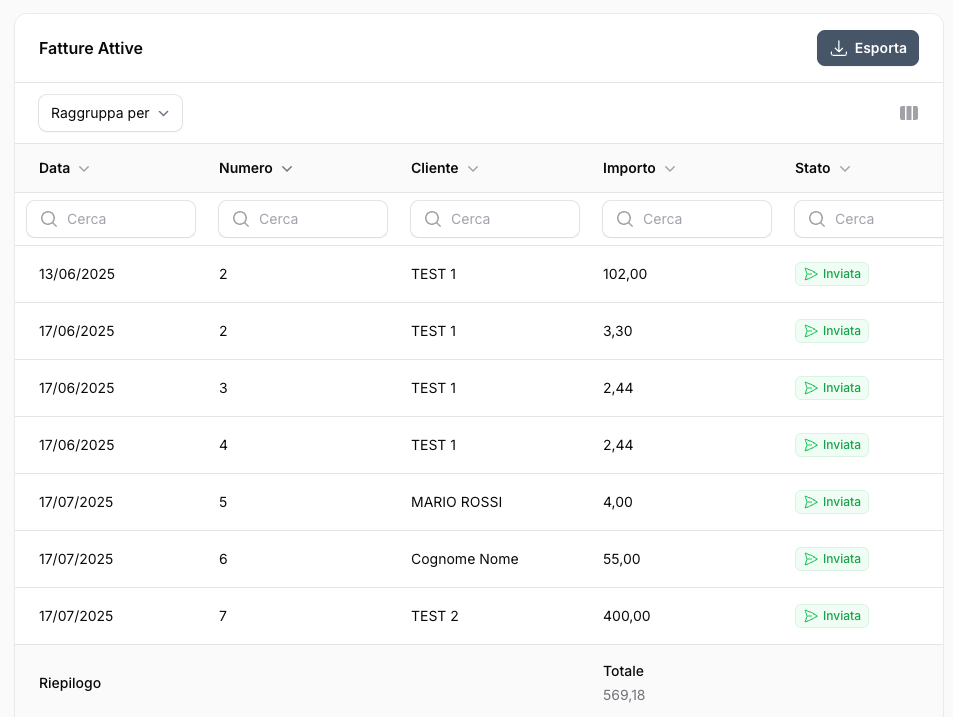
Task: Click the Stato column chevron
Action: pyautogui.click(x=845, y=169)
